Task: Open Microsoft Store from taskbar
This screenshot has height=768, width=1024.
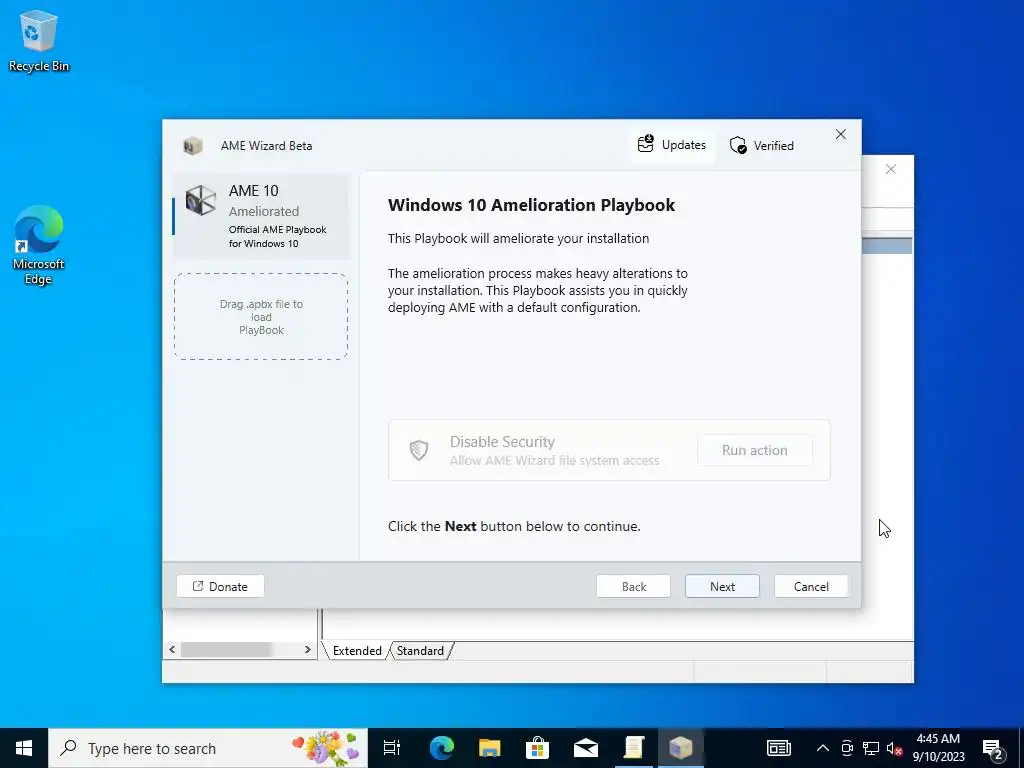Action: (x=537, y=748)
